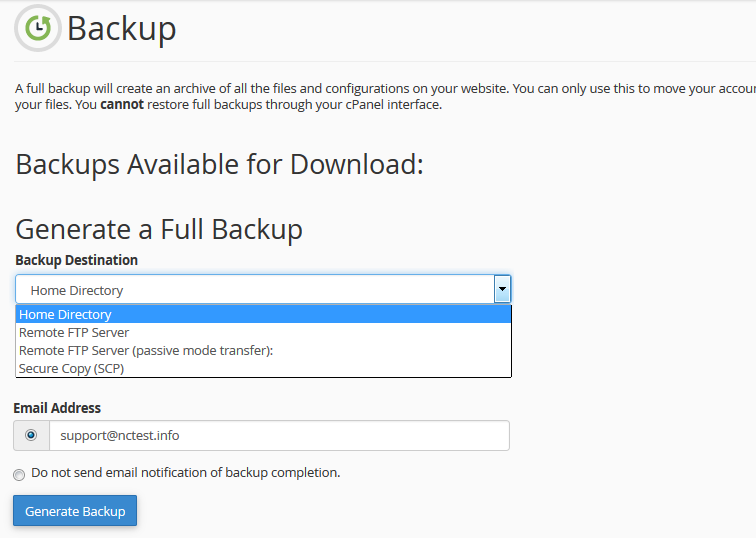
Task: Click the dropdown arrow of Backup Destination
Action: [x=502, y=290]
